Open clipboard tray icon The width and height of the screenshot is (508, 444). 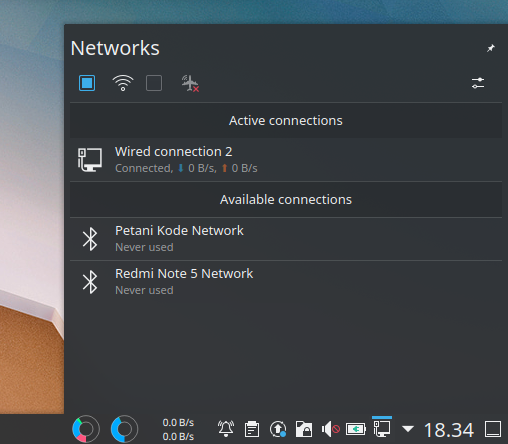(252, 429)
